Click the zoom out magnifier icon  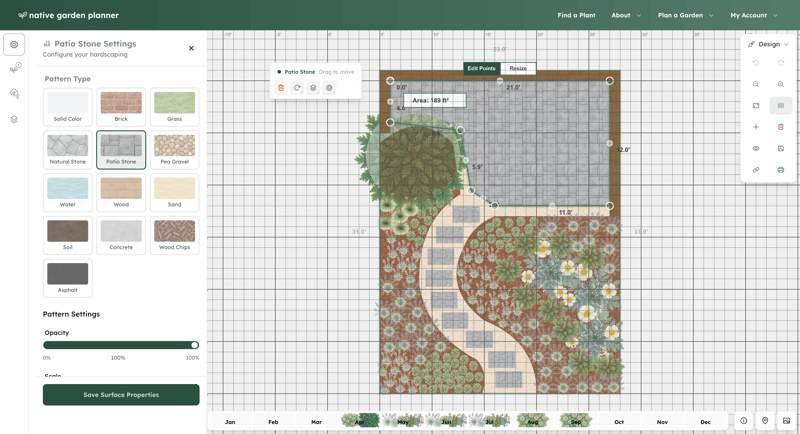coord(756,84)
